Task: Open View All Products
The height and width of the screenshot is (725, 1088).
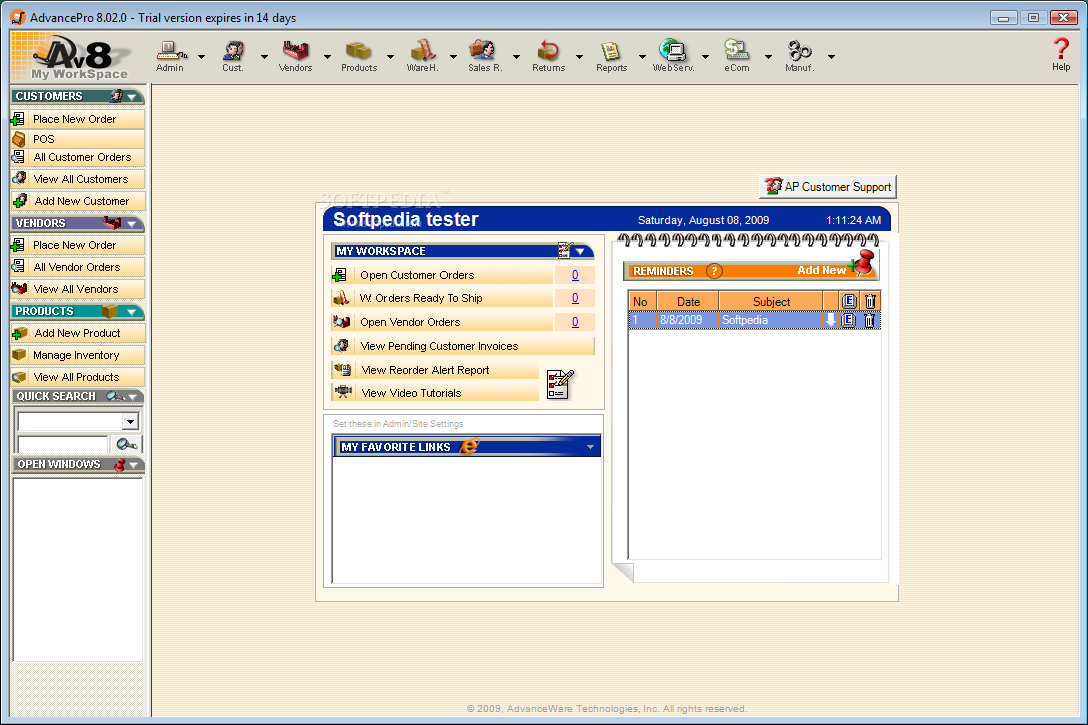Action: [78, 377]
